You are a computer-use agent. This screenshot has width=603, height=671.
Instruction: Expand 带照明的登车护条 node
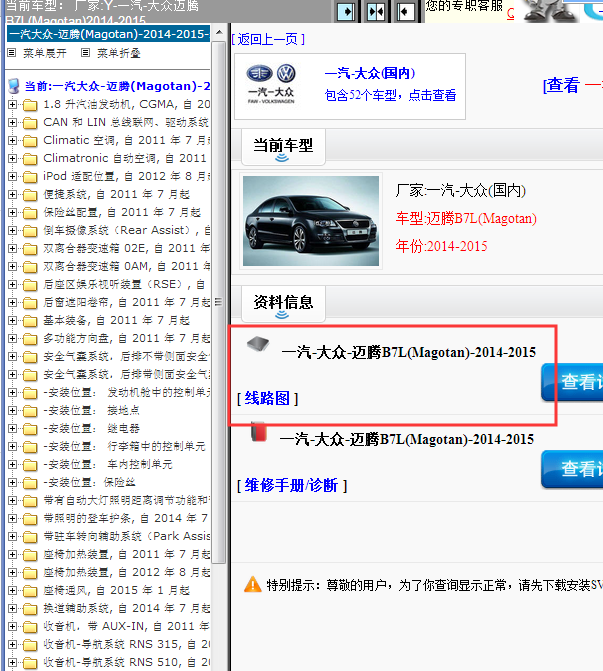click(12, 518)
